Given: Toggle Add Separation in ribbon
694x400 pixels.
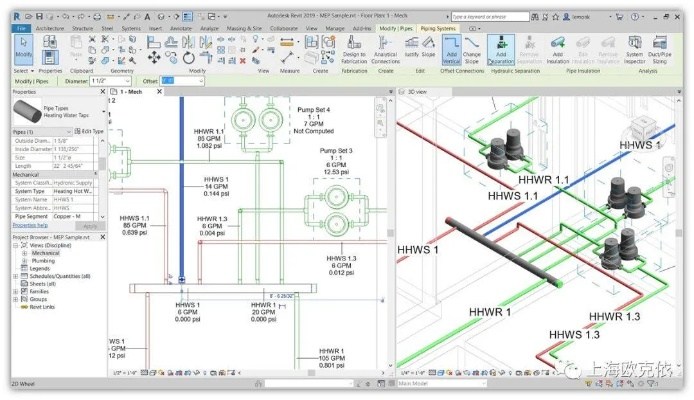Looking at the screenshot, I should 500,48.
